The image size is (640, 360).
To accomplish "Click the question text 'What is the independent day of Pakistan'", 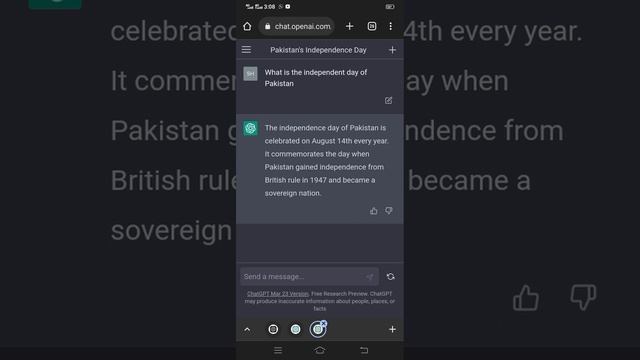I will [x=316, y=78].
